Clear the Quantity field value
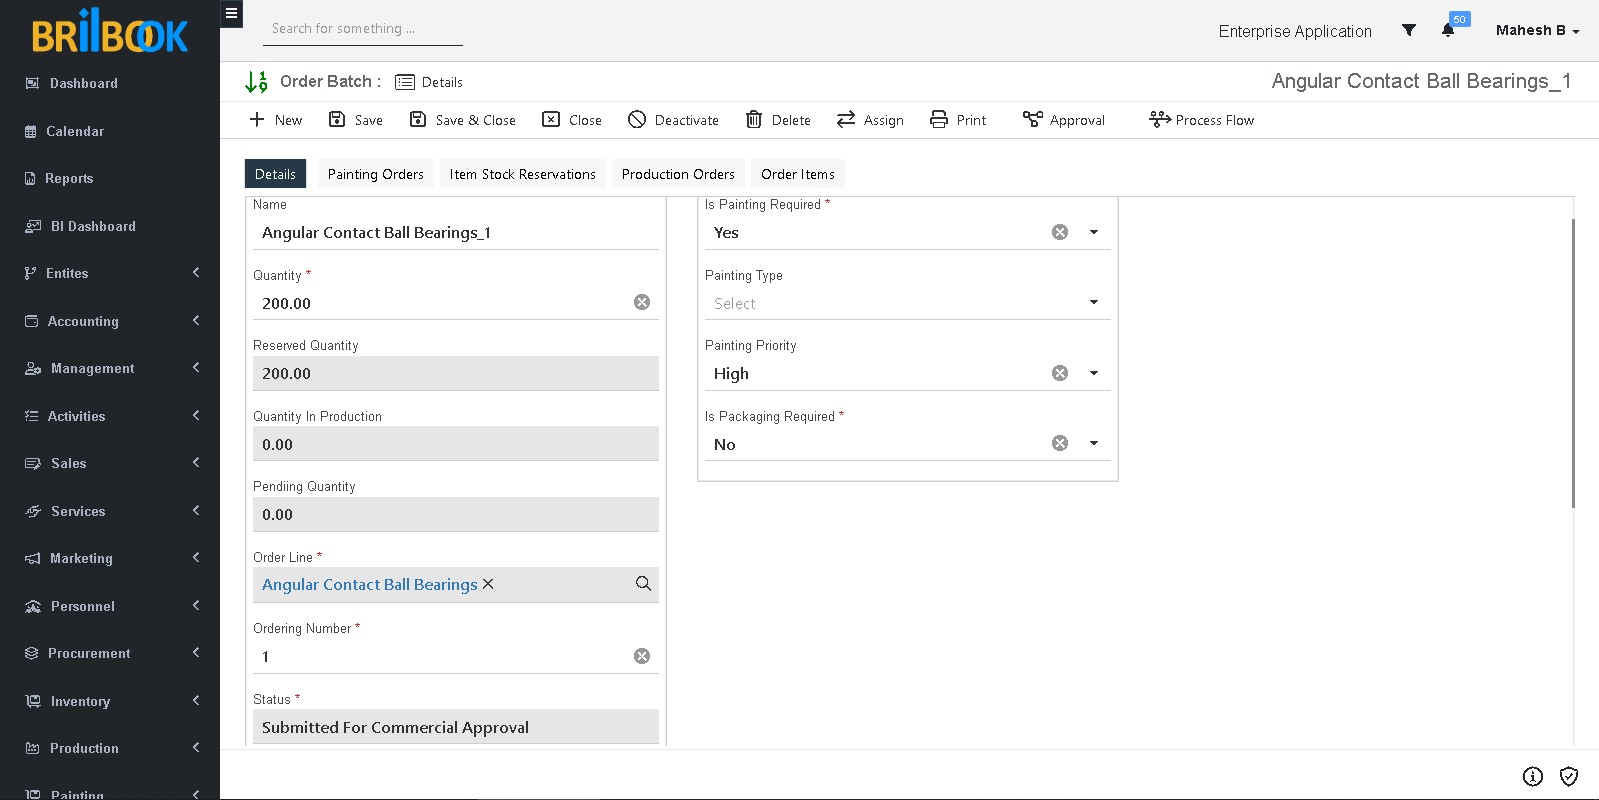The width and height of the screenshot is (1599, 800). pos(642,302)
